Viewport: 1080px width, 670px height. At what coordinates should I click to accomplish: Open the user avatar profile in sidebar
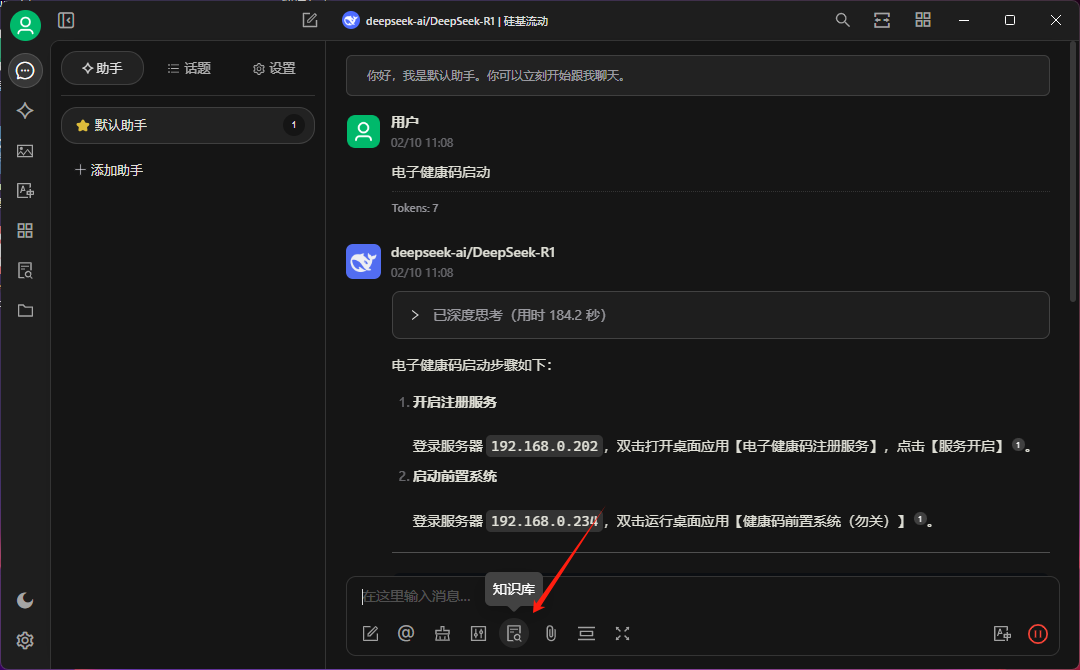click(x=25, y=25)
